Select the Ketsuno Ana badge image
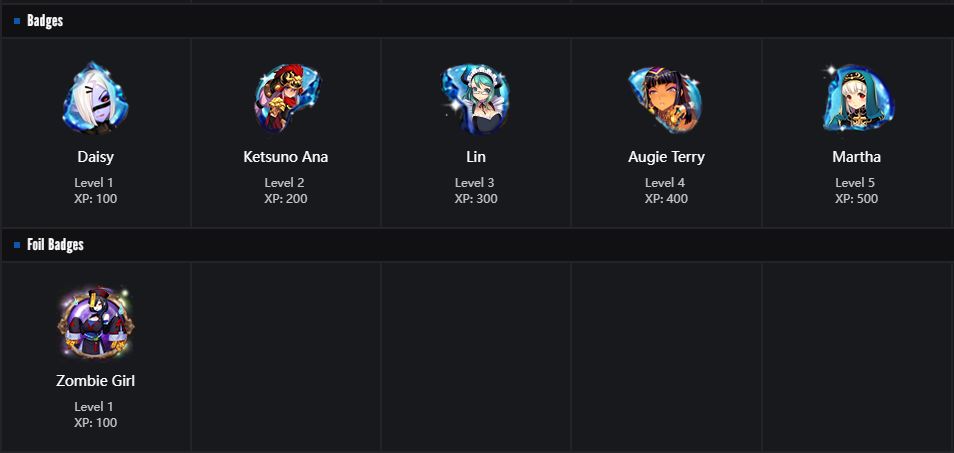954x453 pixels. pos(285,98)
